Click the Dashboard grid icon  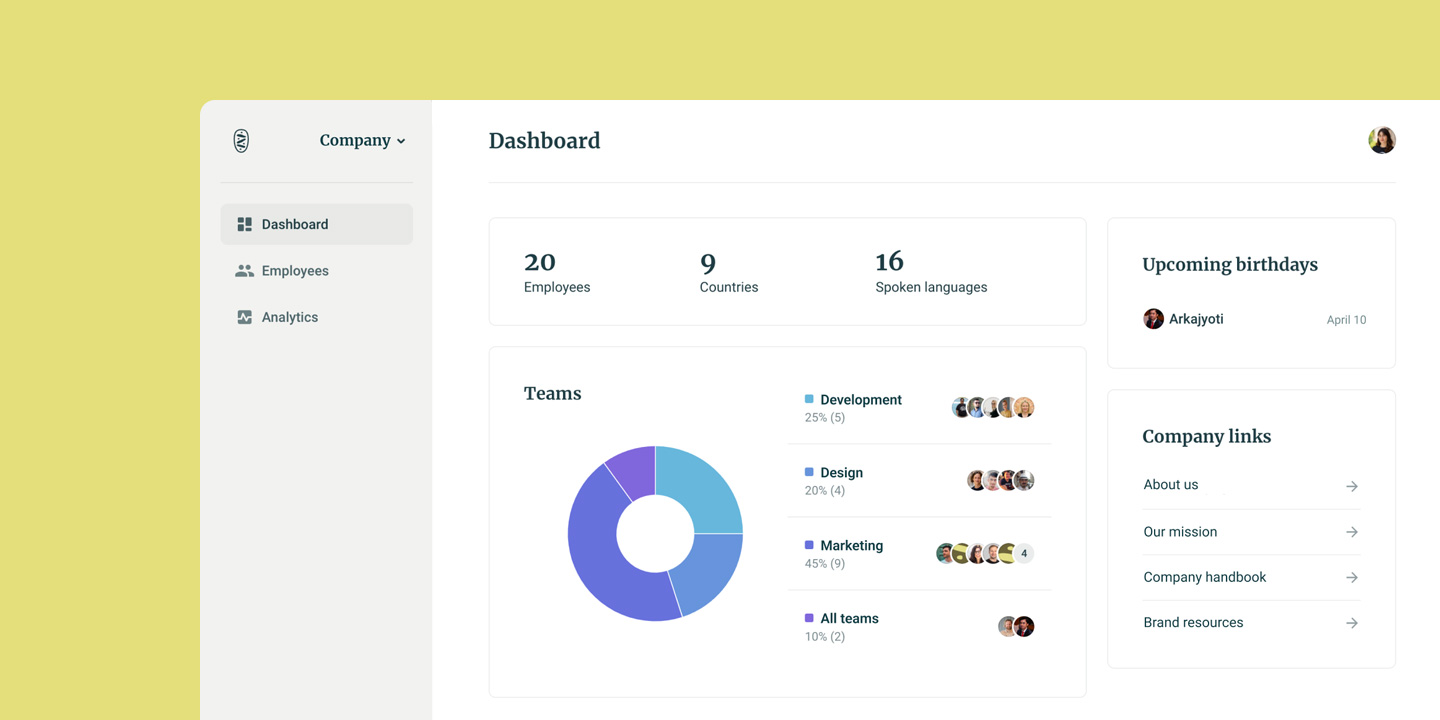(244, 225)
